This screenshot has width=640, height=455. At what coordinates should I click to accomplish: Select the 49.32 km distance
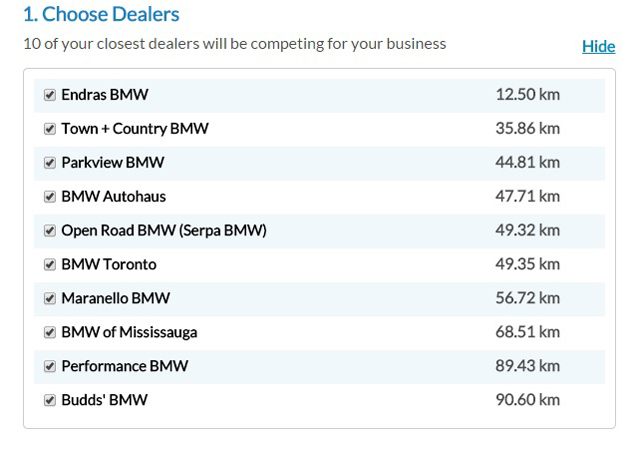click(527, 230)
